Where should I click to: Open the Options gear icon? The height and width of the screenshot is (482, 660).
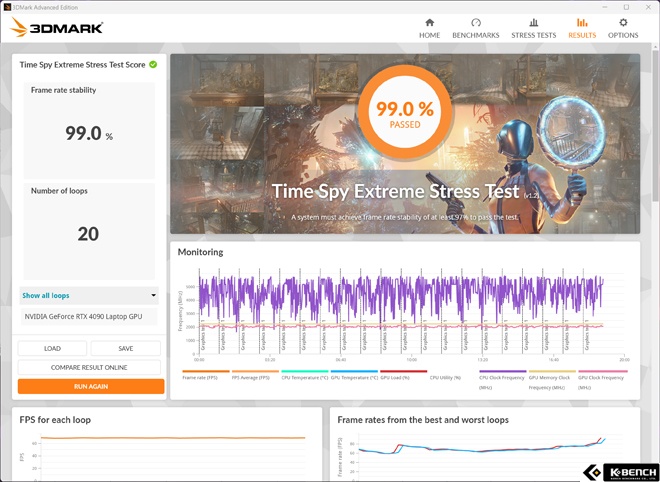pyautogui.click(x=623, y=22)
